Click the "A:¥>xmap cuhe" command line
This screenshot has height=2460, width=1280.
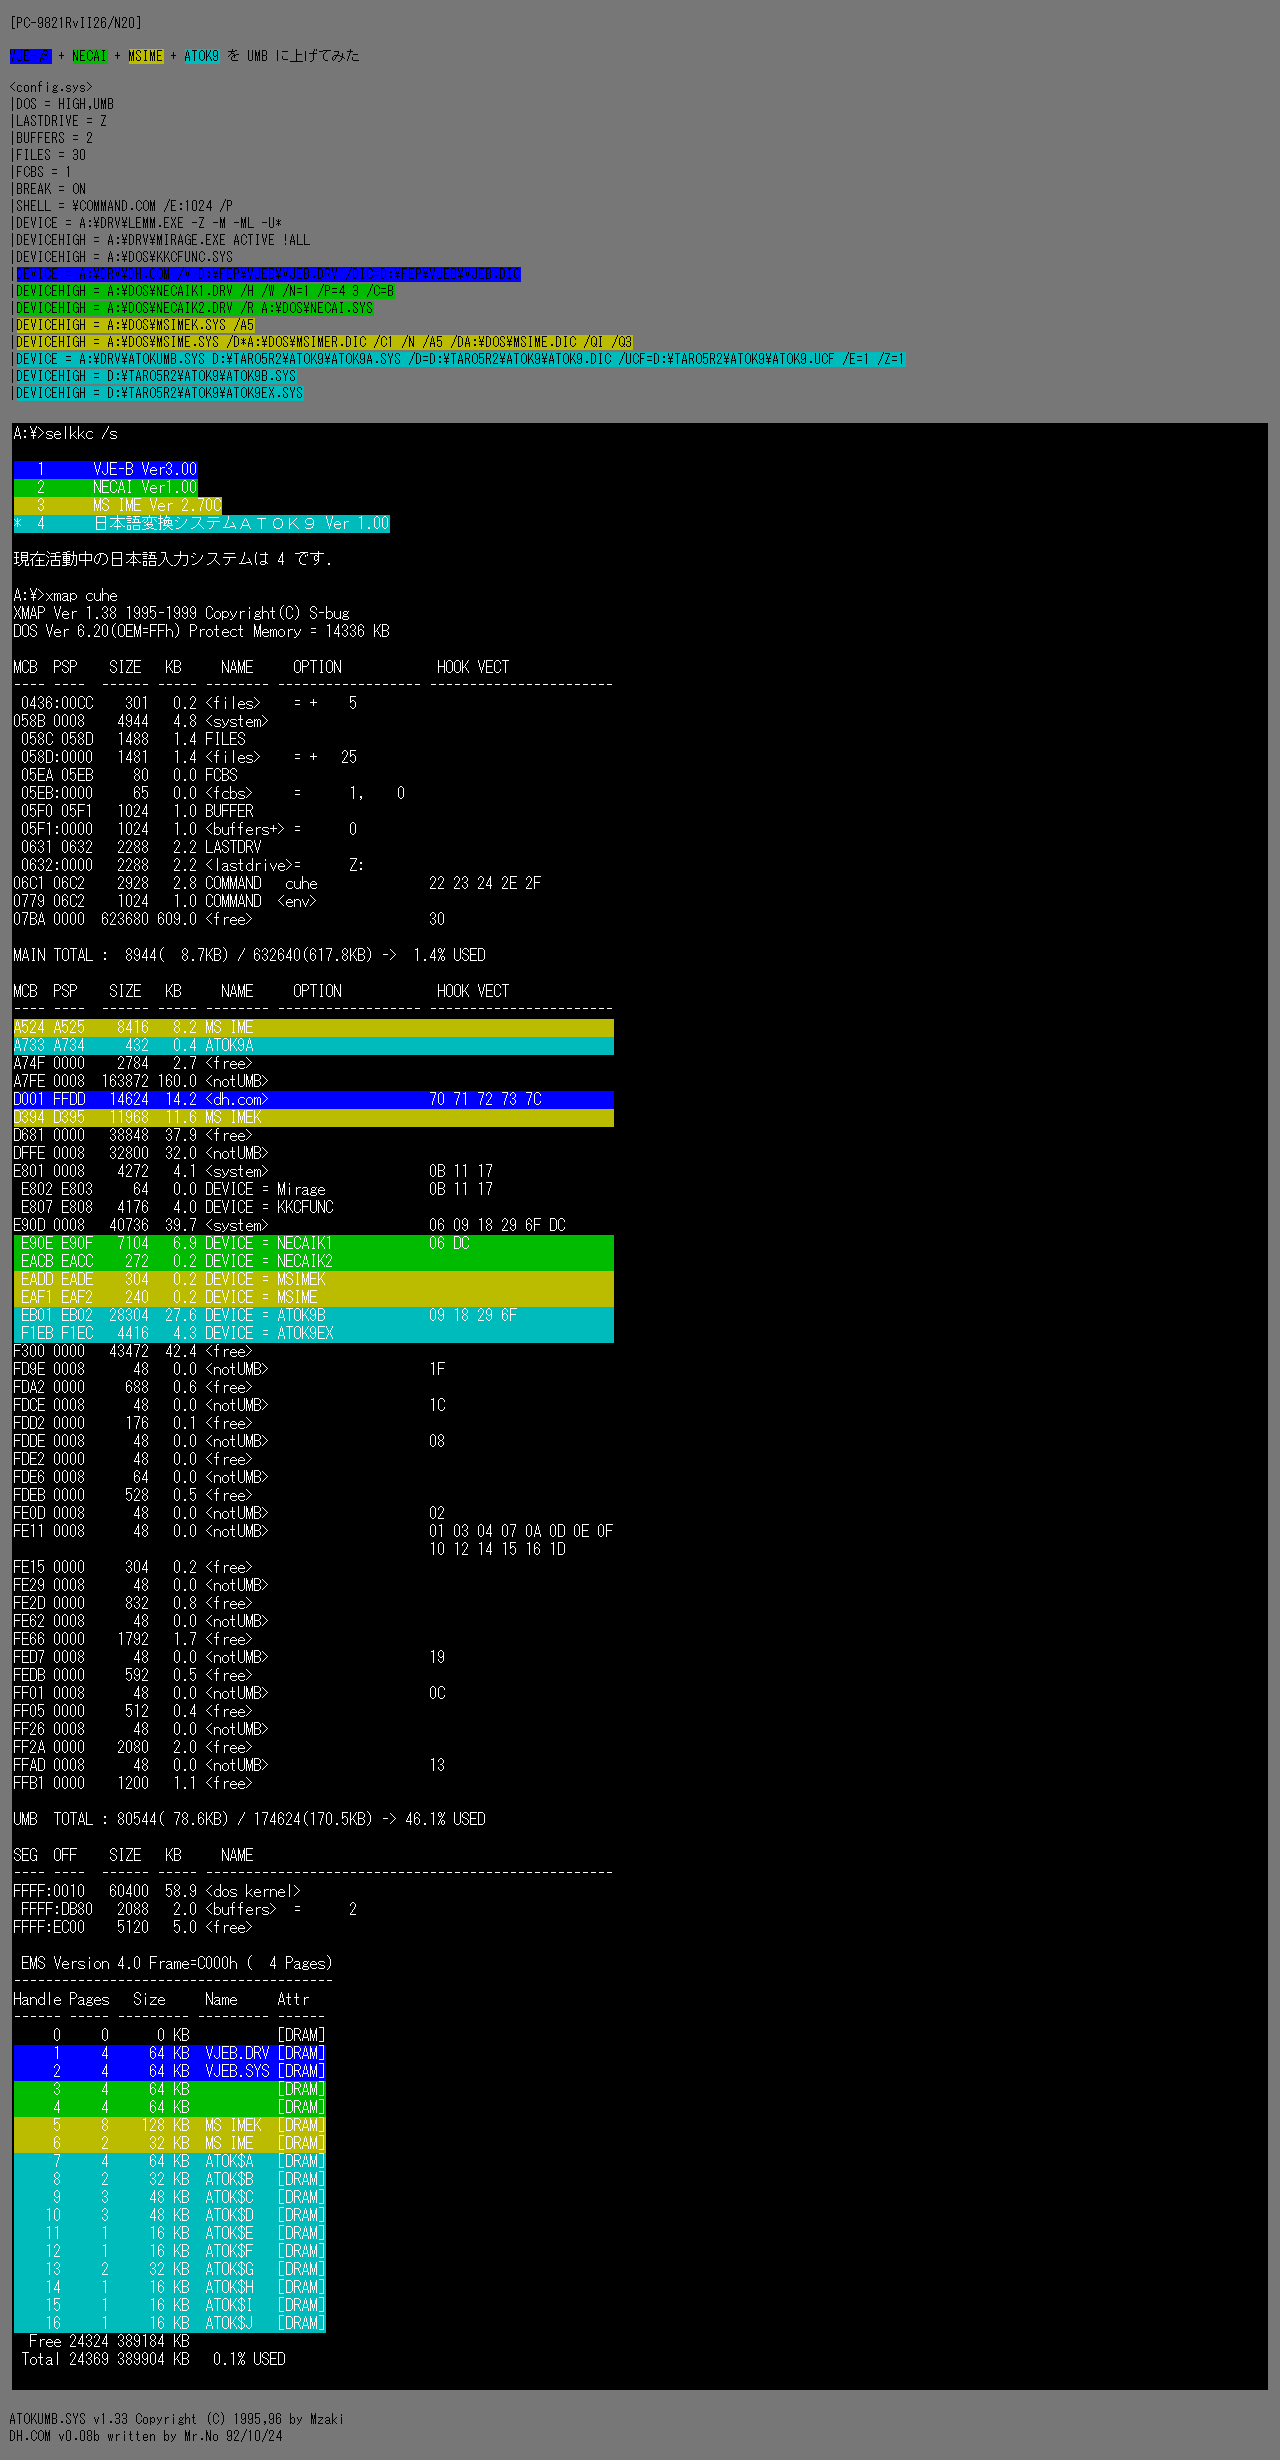[65, 596]
